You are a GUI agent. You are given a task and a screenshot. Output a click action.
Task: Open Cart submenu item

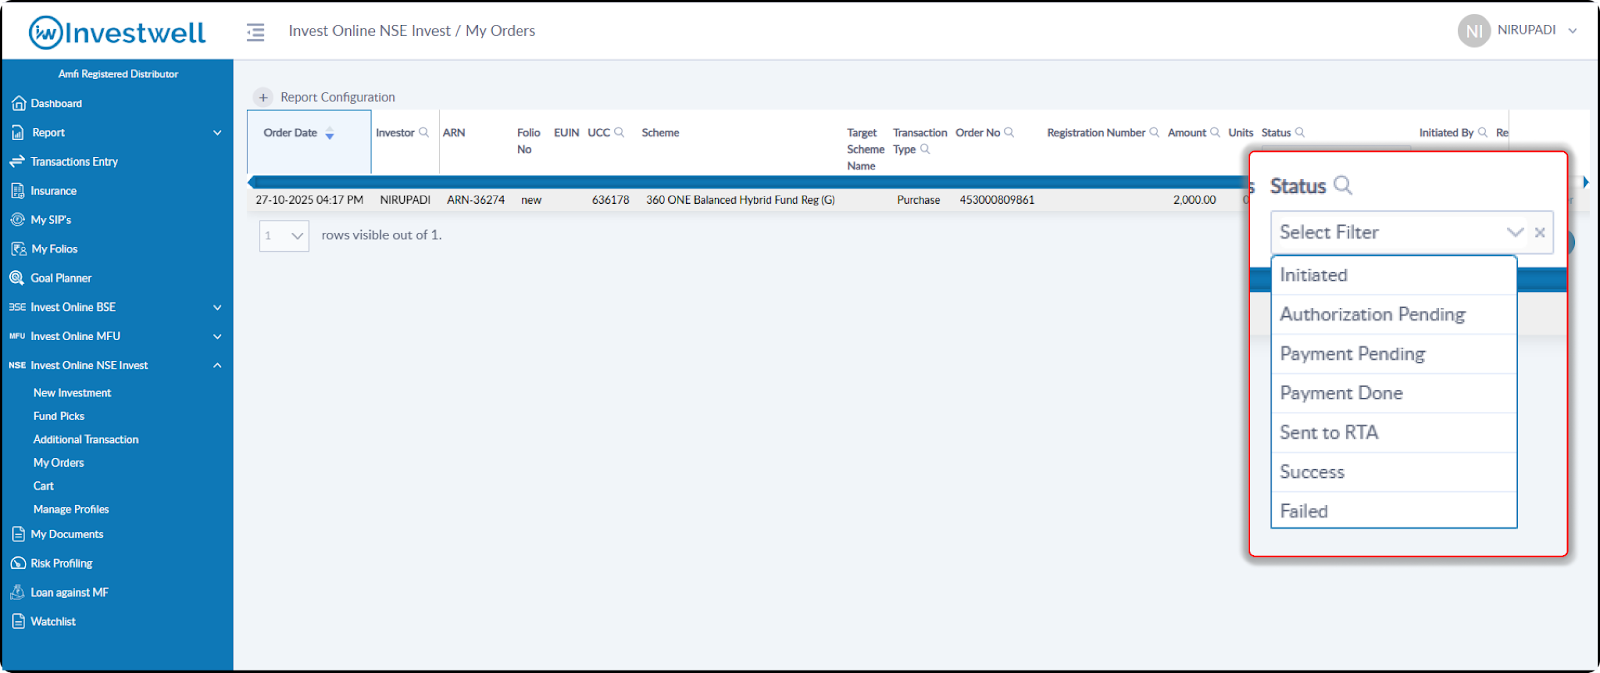(44, 486)
